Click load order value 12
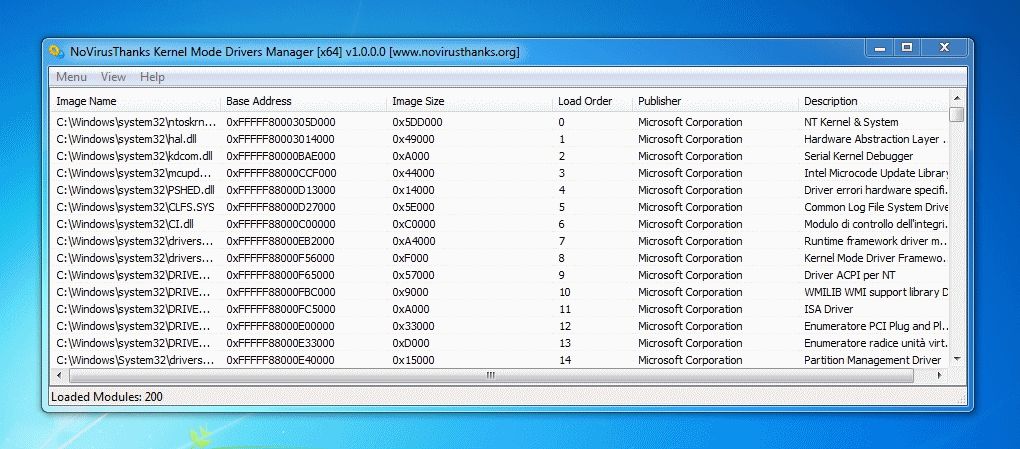 (x=564, y=326)
